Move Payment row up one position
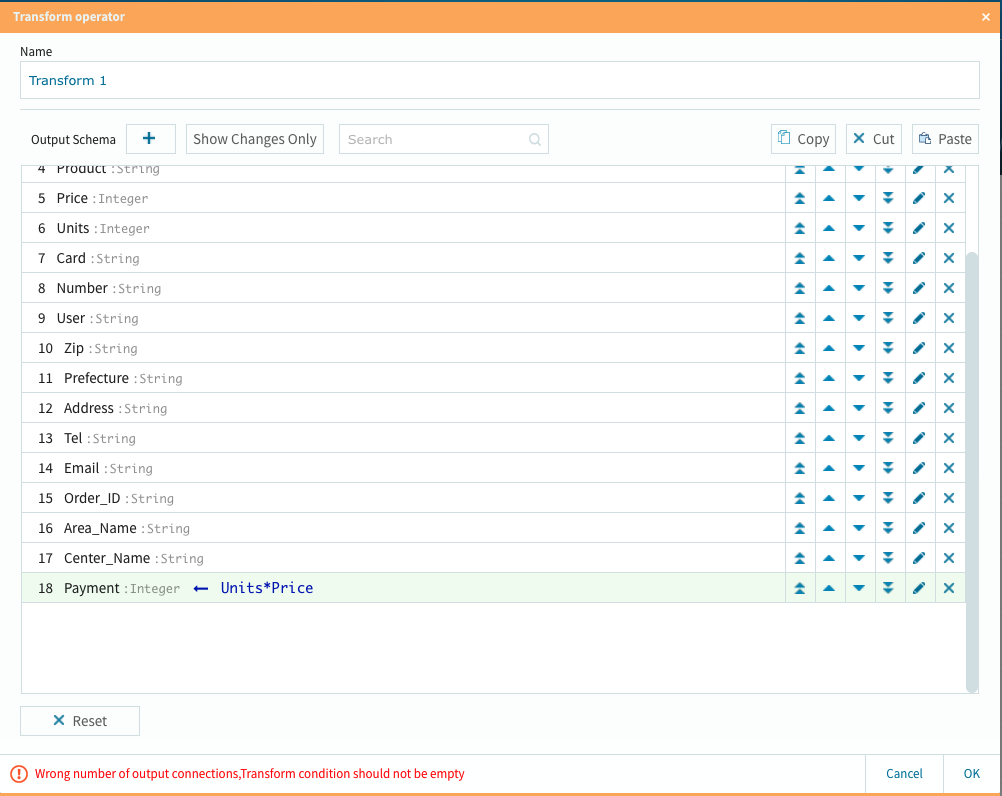The height and width of the screenshot is (796, 1002). coord(829,588)
